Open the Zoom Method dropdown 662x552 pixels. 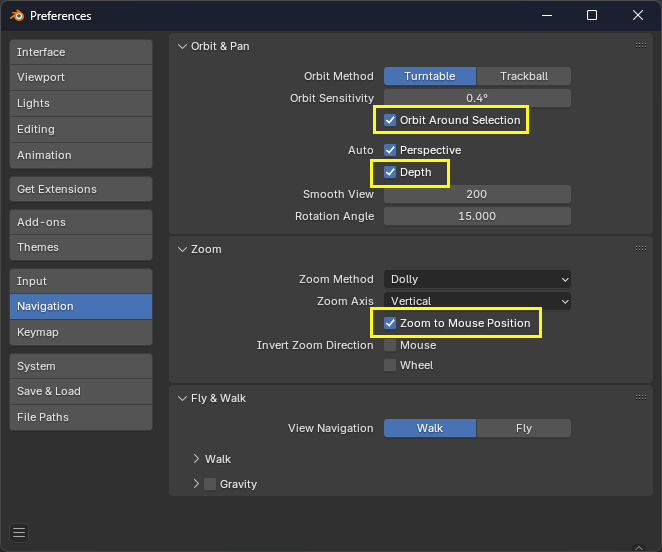477,279
